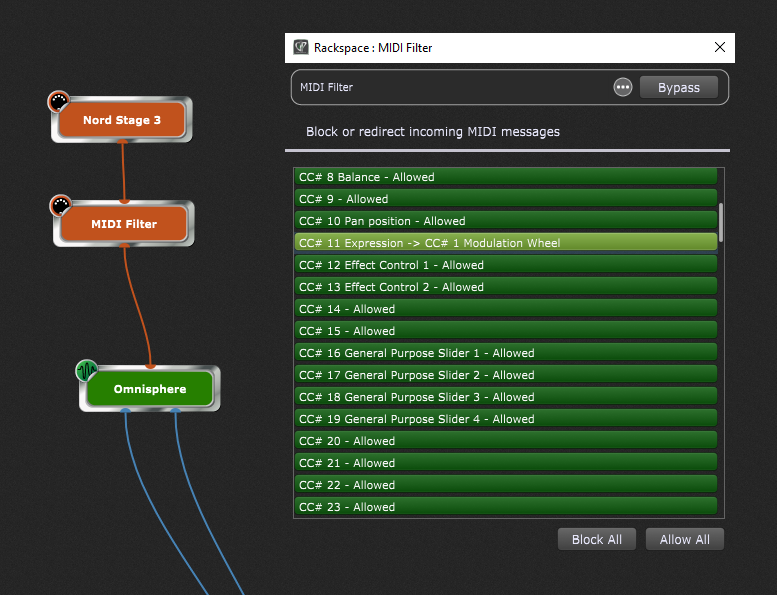
Task: Click the MIDI Filter name field
Action: click(450, 88)
